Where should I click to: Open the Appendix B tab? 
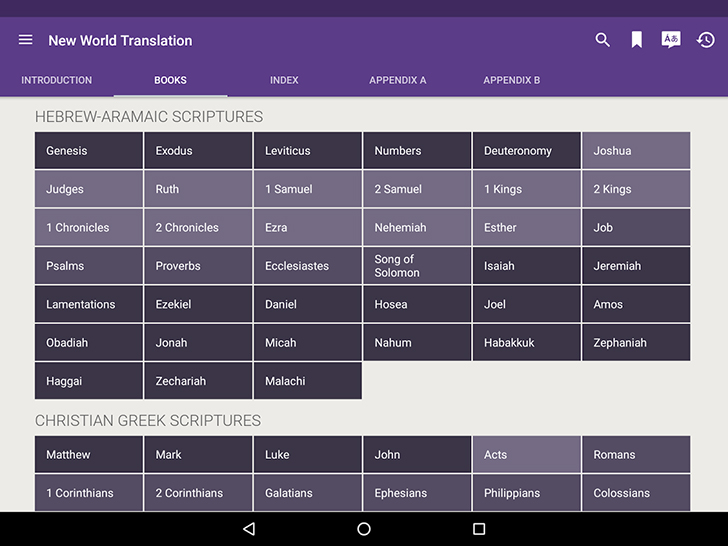coord(512,80)
